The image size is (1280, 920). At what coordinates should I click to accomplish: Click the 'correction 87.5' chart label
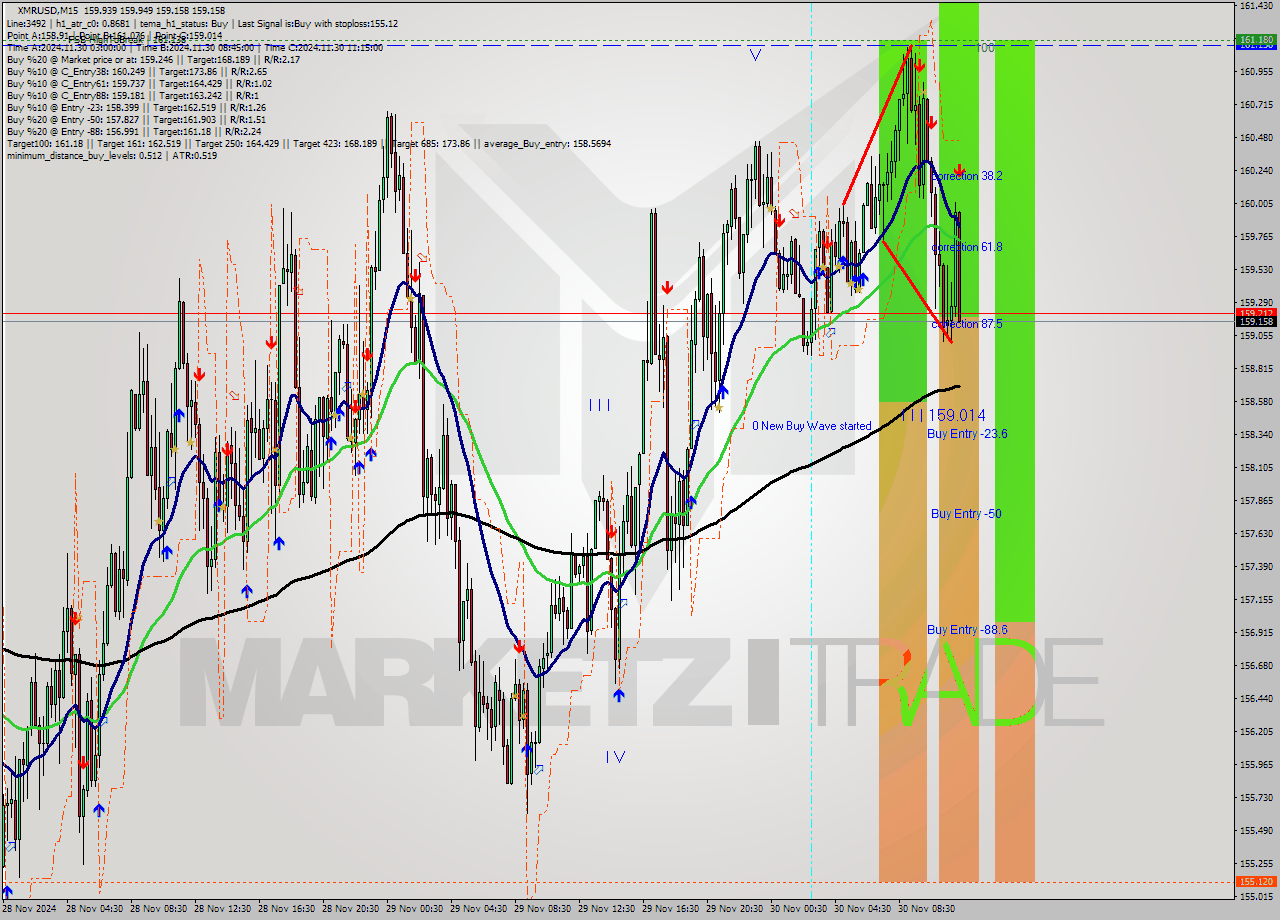coord(967,324)
